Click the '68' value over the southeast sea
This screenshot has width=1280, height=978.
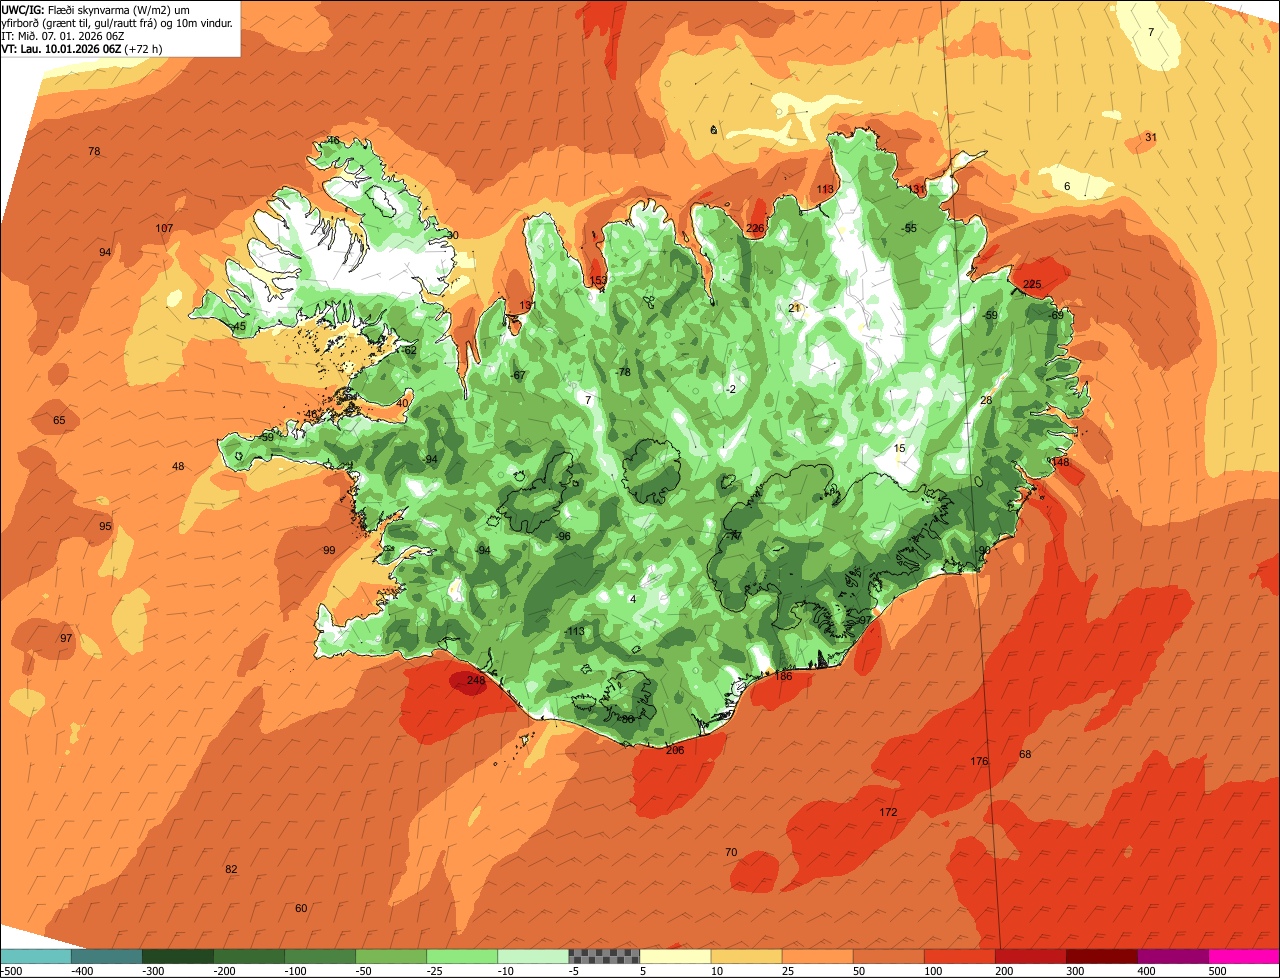pos(1025,755)
